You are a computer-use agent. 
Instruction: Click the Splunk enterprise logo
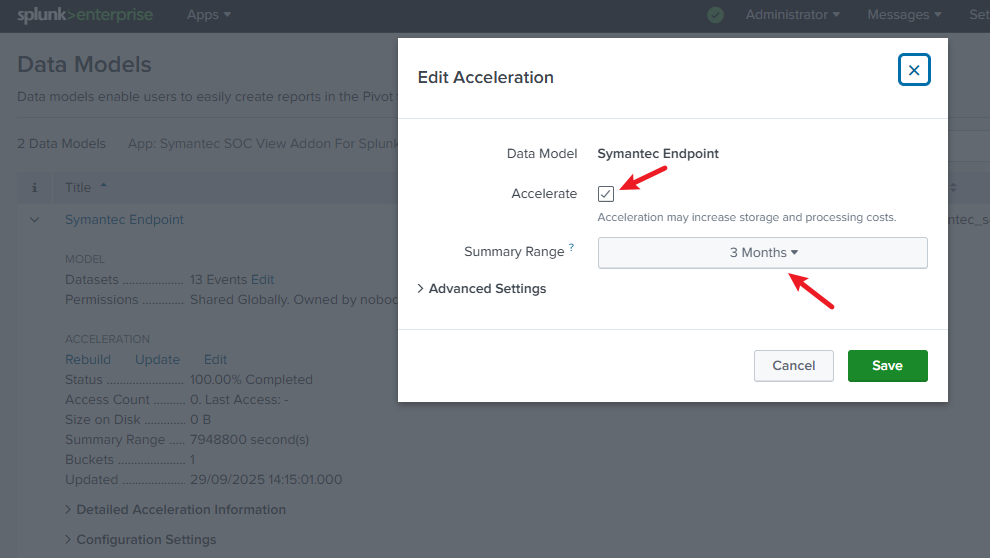tap(83, 15)
